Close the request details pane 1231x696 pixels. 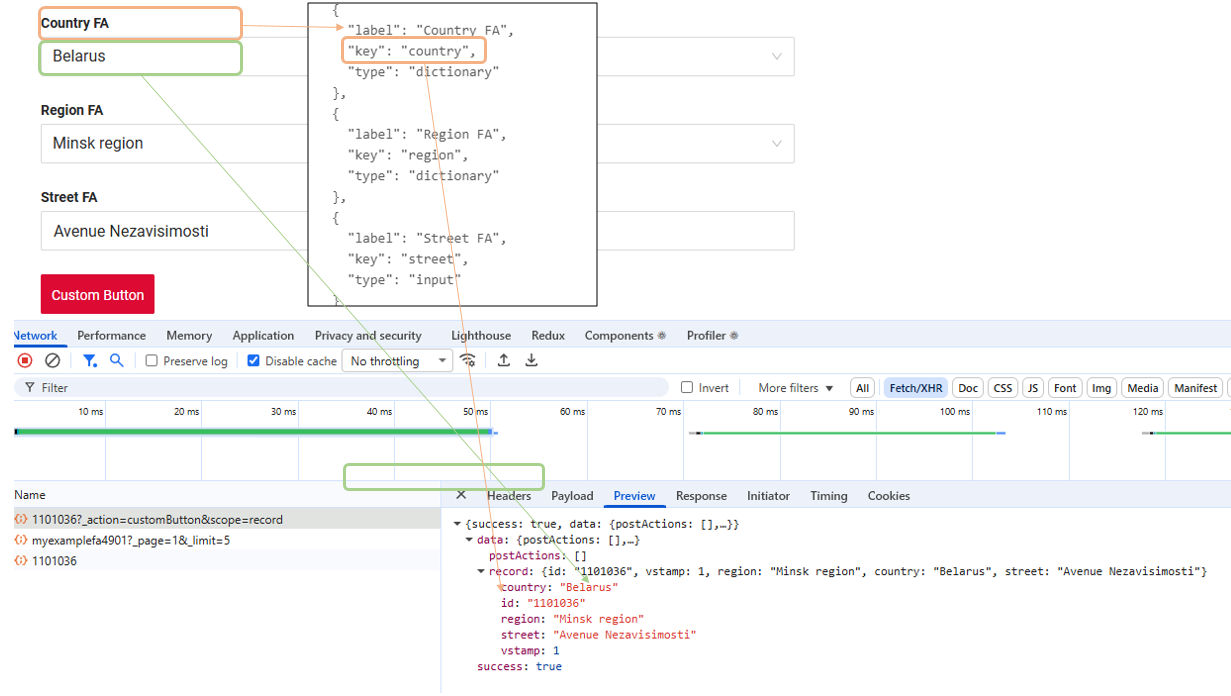click(x=461, y=495)
